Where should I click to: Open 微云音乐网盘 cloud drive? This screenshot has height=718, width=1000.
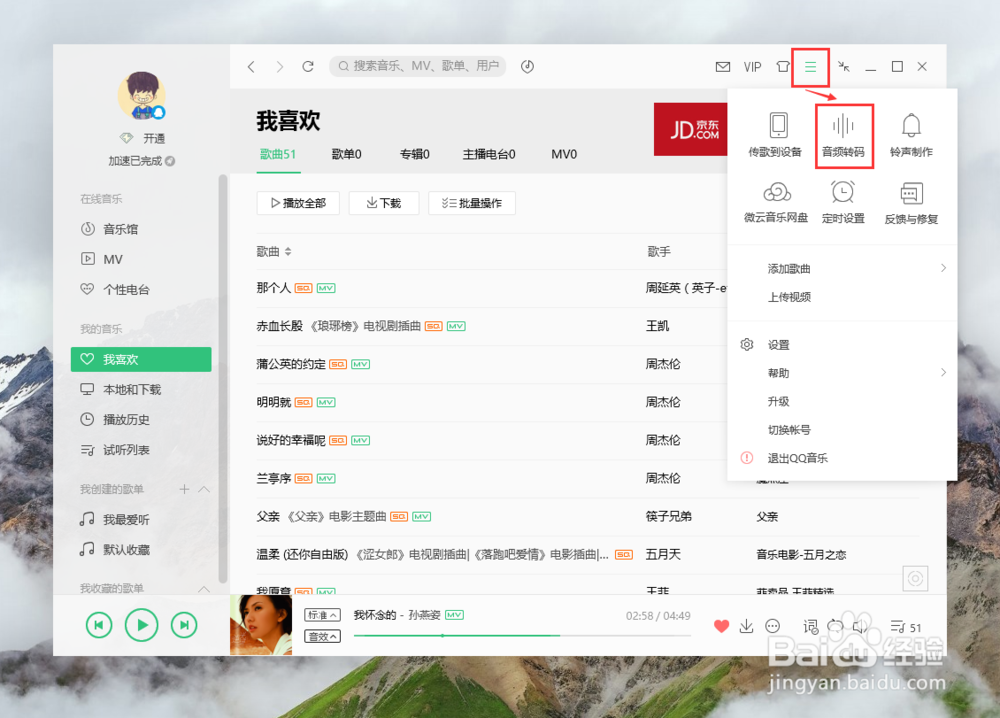(776, 202)
